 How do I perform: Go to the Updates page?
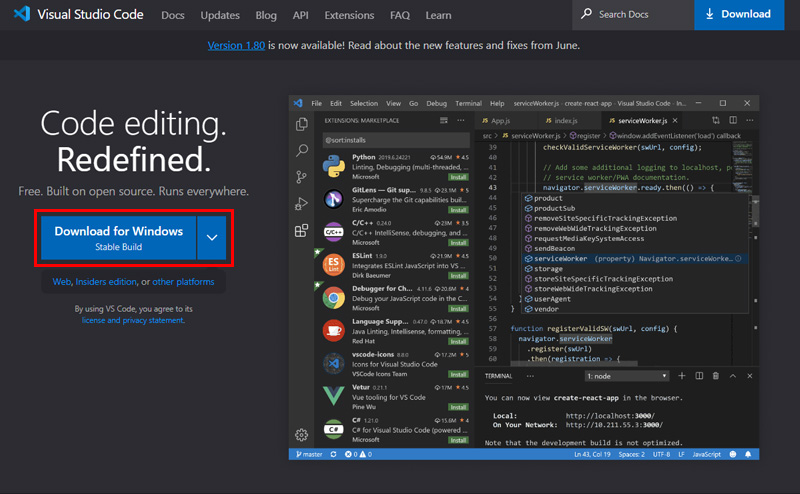[220, 15]
